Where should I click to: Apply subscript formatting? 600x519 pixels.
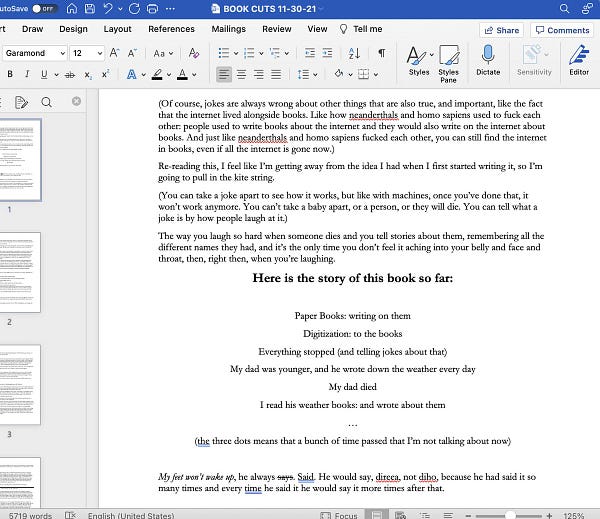point(88,75)
